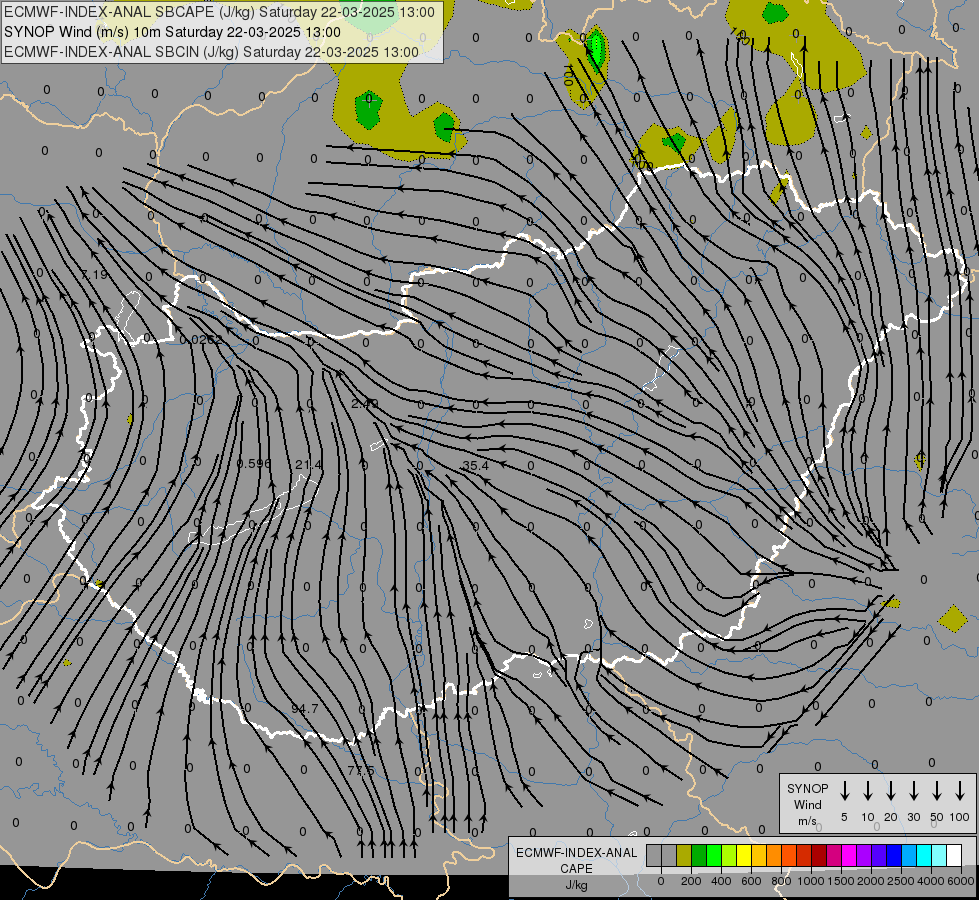Click the 'SYNOP Wind m/s' legend caption
Screen dimensions: 979x900
[x=807, y=805]
